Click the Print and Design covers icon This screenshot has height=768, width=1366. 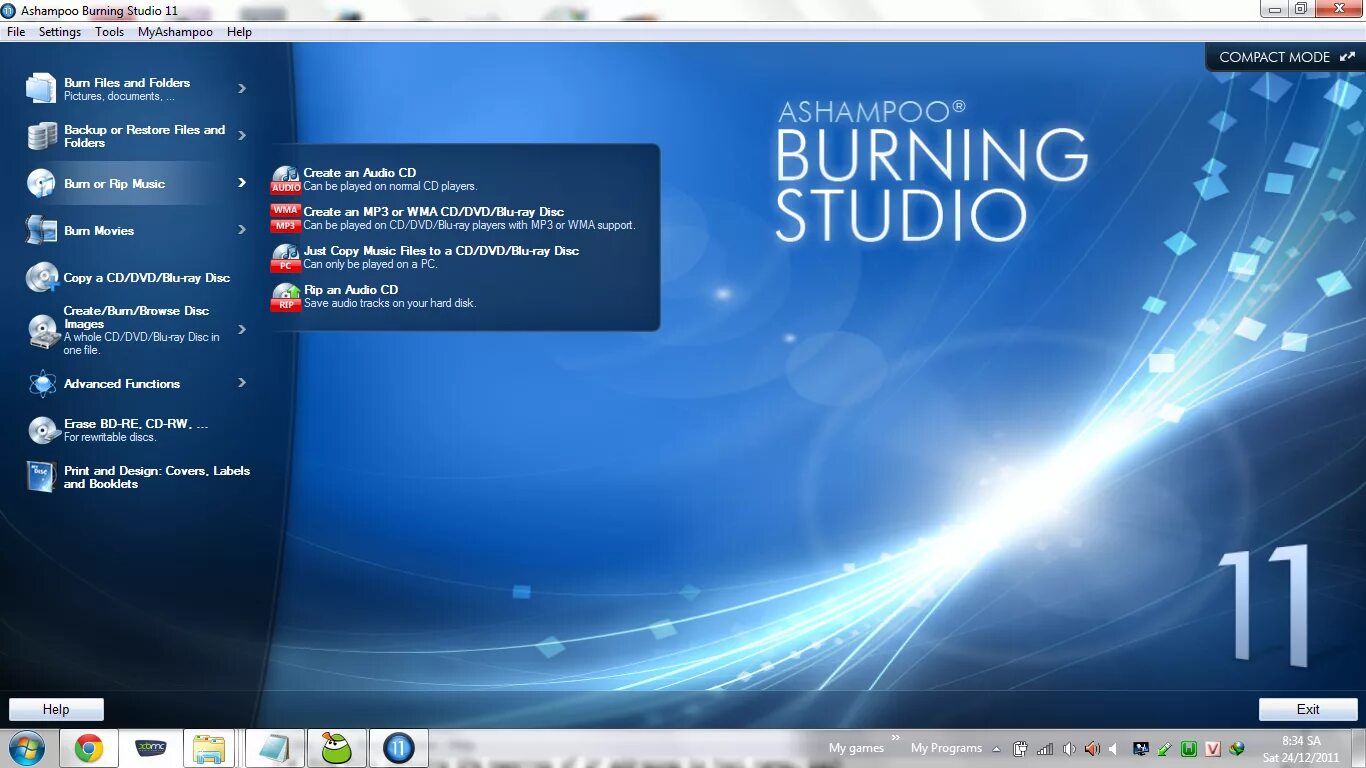coord(41,477)
